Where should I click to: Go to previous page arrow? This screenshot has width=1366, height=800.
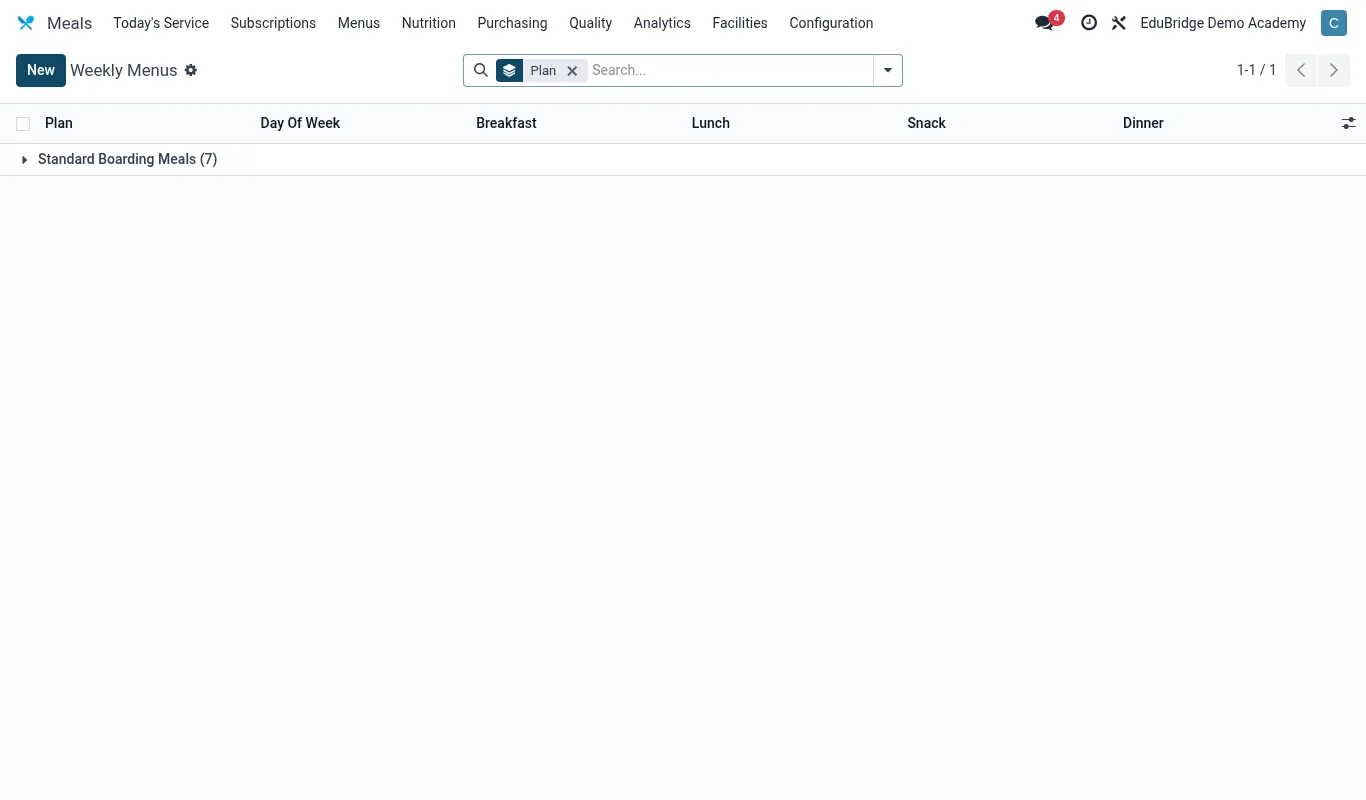click(x=1301, y=70)
